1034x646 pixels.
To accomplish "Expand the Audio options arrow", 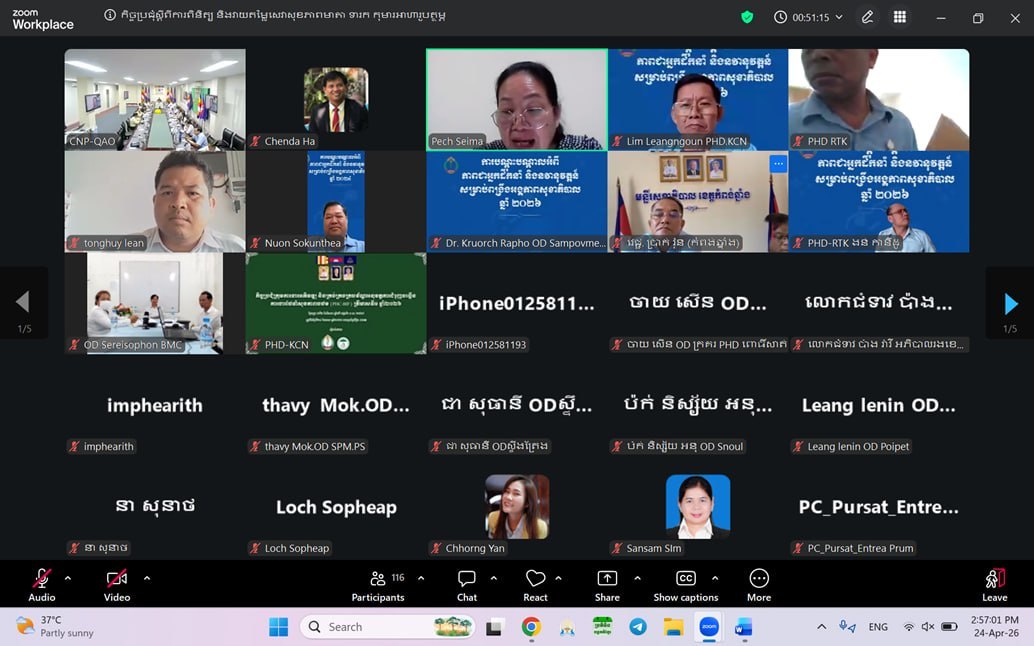I will [x=68, y=578].
